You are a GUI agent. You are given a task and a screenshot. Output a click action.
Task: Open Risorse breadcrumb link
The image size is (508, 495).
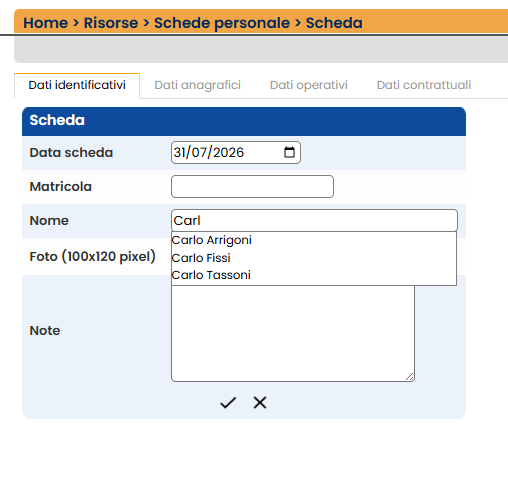click(111, 23)
